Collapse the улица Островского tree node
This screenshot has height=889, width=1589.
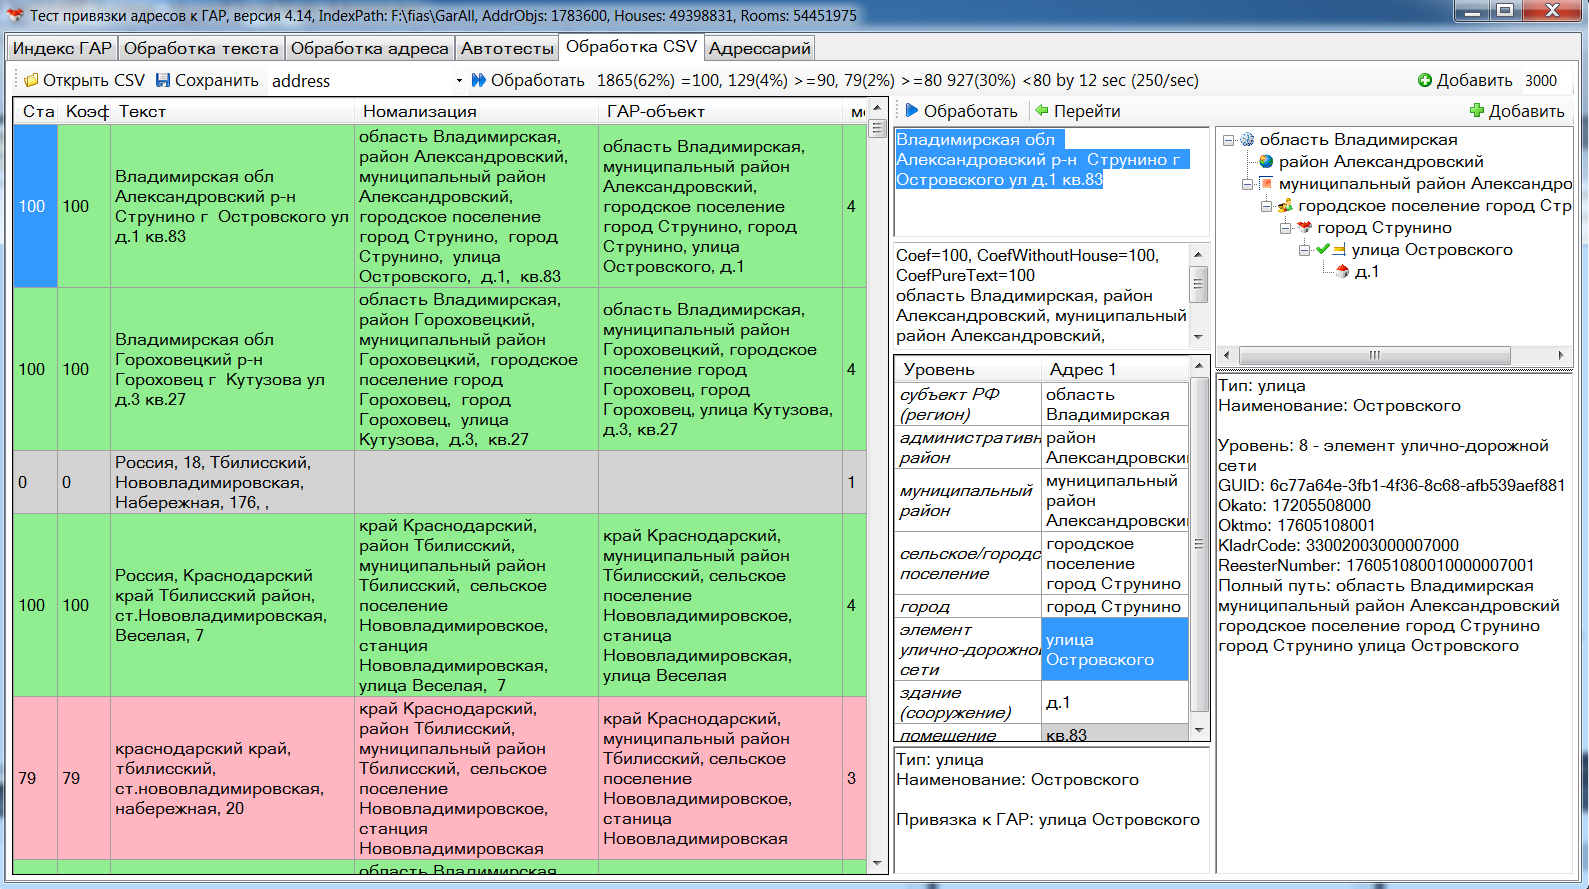pyautogui.click(x=1304, y=250)
